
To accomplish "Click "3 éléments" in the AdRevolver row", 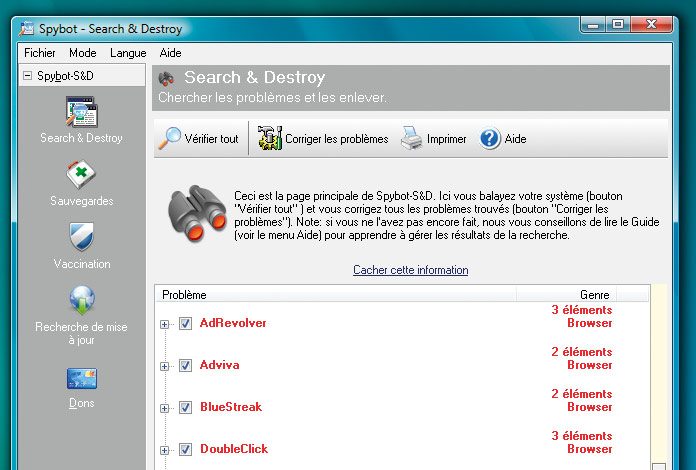I will (x=581, y=310).
